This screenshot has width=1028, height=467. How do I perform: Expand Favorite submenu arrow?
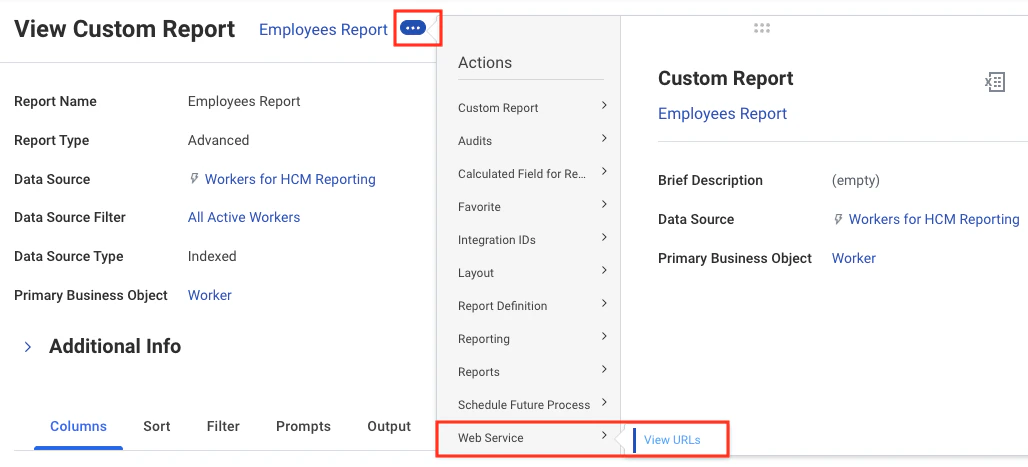[604, 204]
